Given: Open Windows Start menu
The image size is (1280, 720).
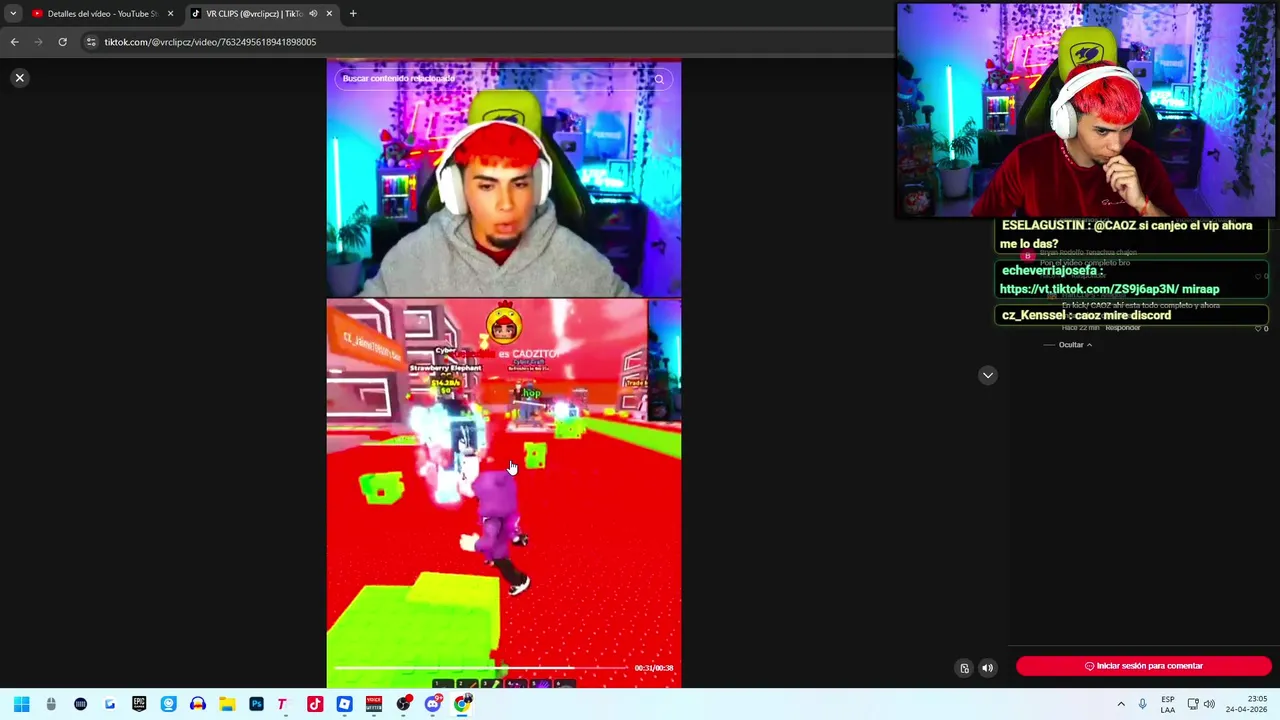Looking at the screenshot, I should tap(21, 704).
